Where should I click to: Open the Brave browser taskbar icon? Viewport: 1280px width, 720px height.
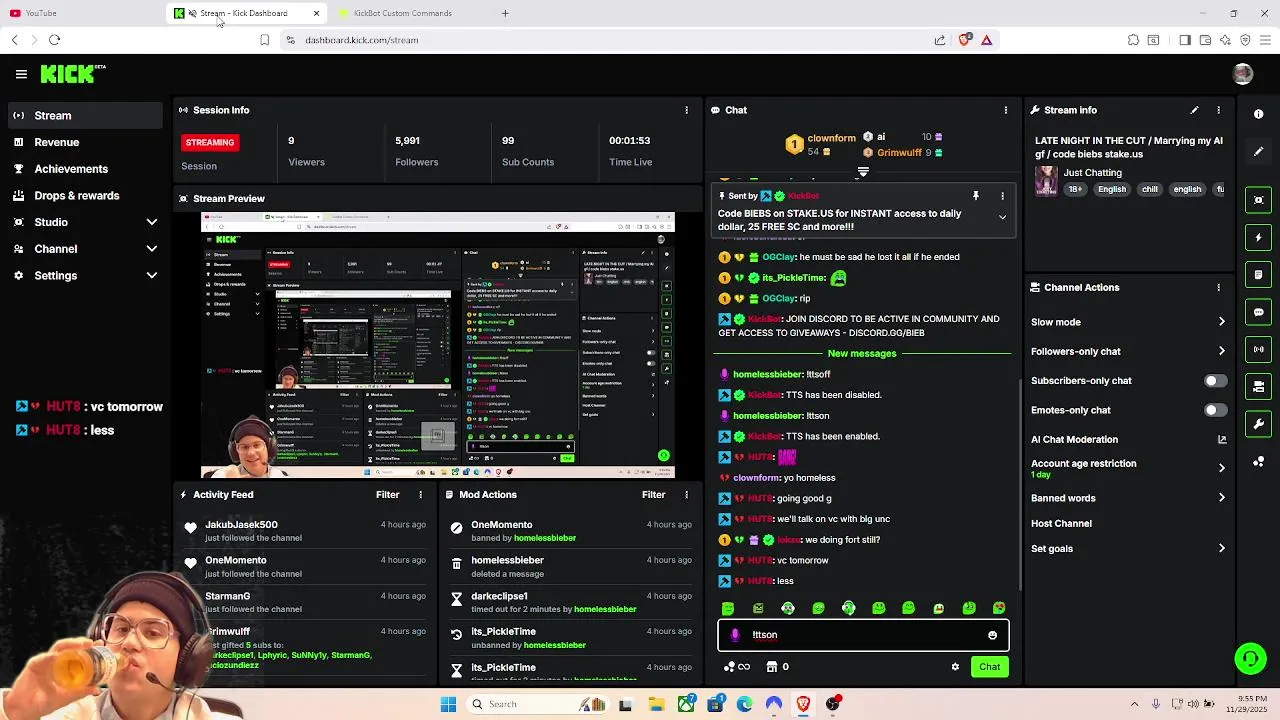click(803, 704)
